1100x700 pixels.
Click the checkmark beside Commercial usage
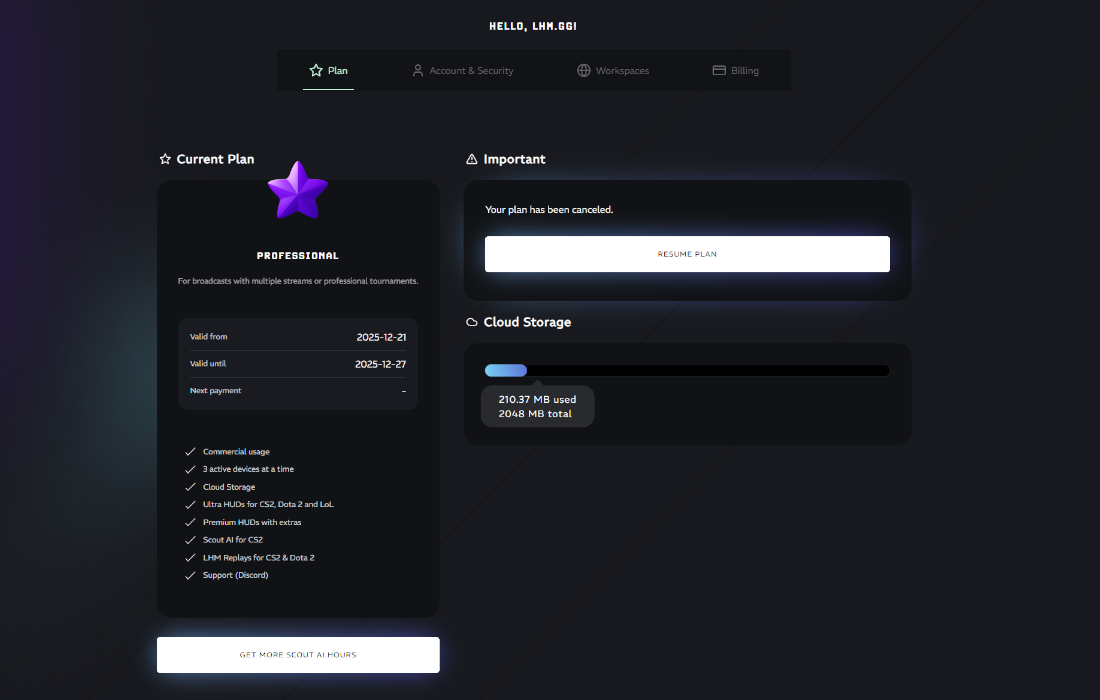pos(190,451)
